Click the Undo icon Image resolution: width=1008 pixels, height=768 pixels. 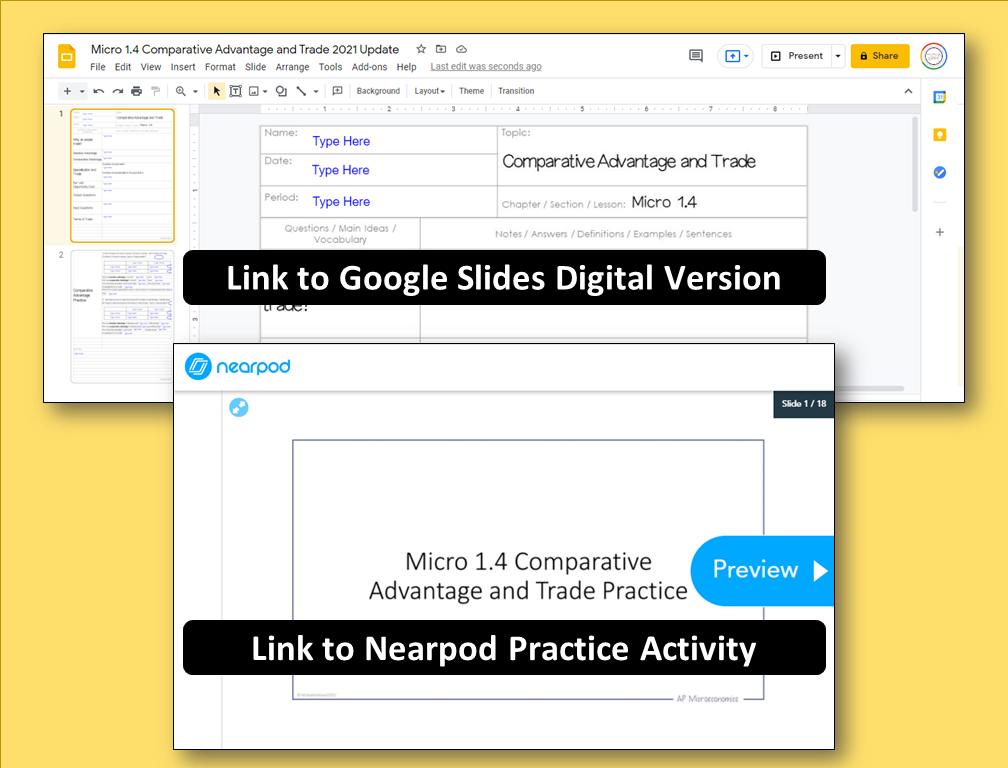[97, 90]
